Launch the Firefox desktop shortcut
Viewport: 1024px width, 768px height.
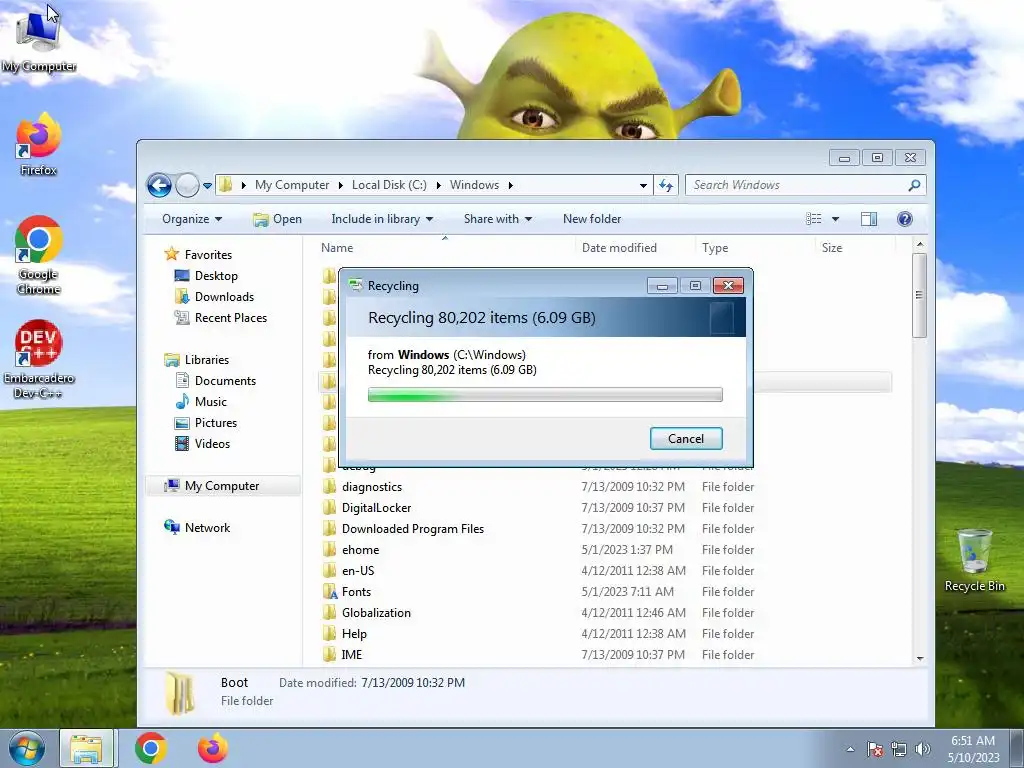coord(39,145)
